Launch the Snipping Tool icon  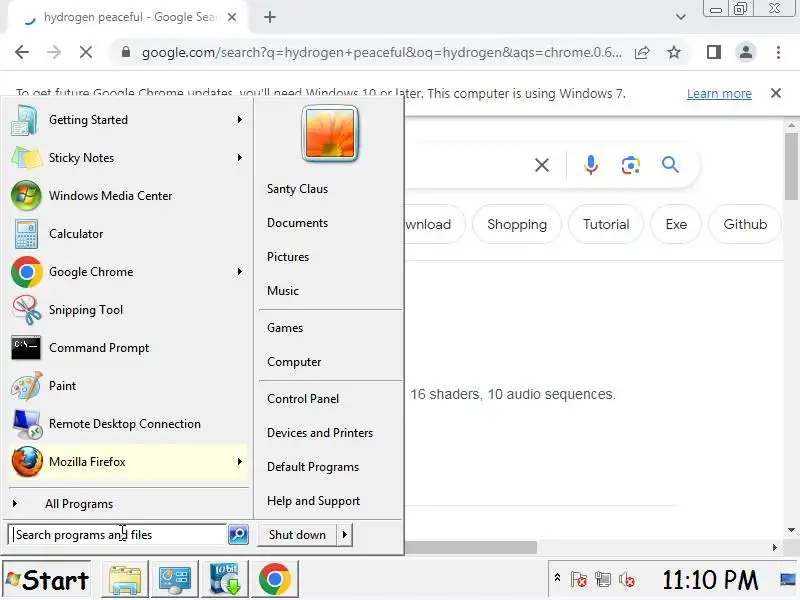coord(27,310)
